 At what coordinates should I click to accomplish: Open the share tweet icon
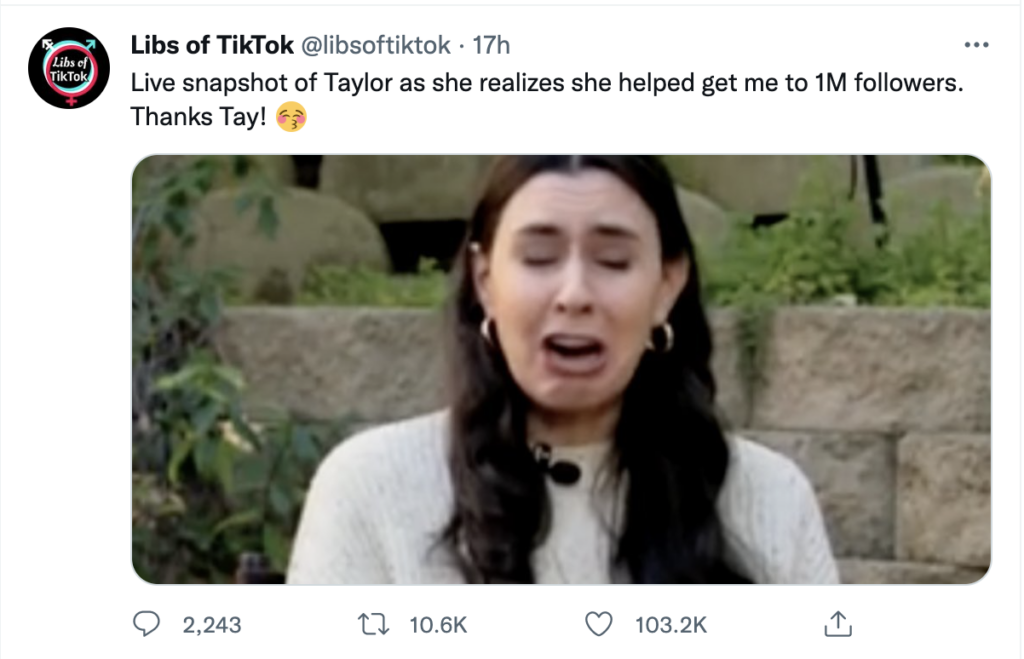(x=835, y=625)
